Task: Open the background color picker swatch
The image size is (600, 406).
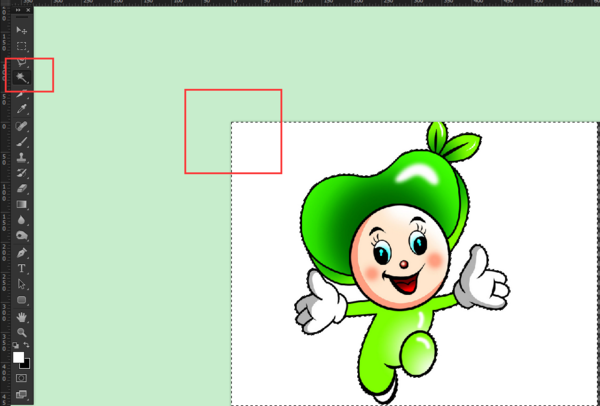Action: 25,363
